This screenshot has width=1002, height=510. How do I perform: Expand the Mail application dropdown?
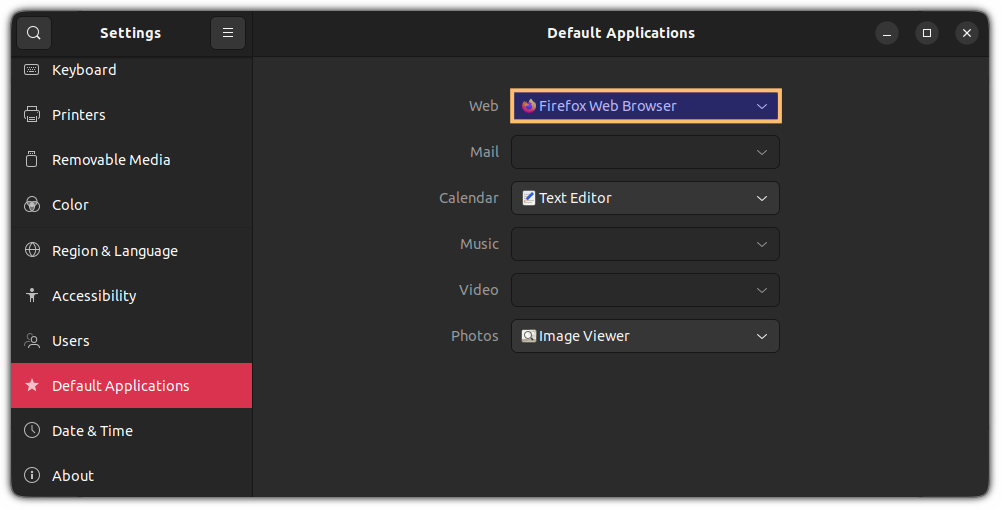[x=645, y=152]
